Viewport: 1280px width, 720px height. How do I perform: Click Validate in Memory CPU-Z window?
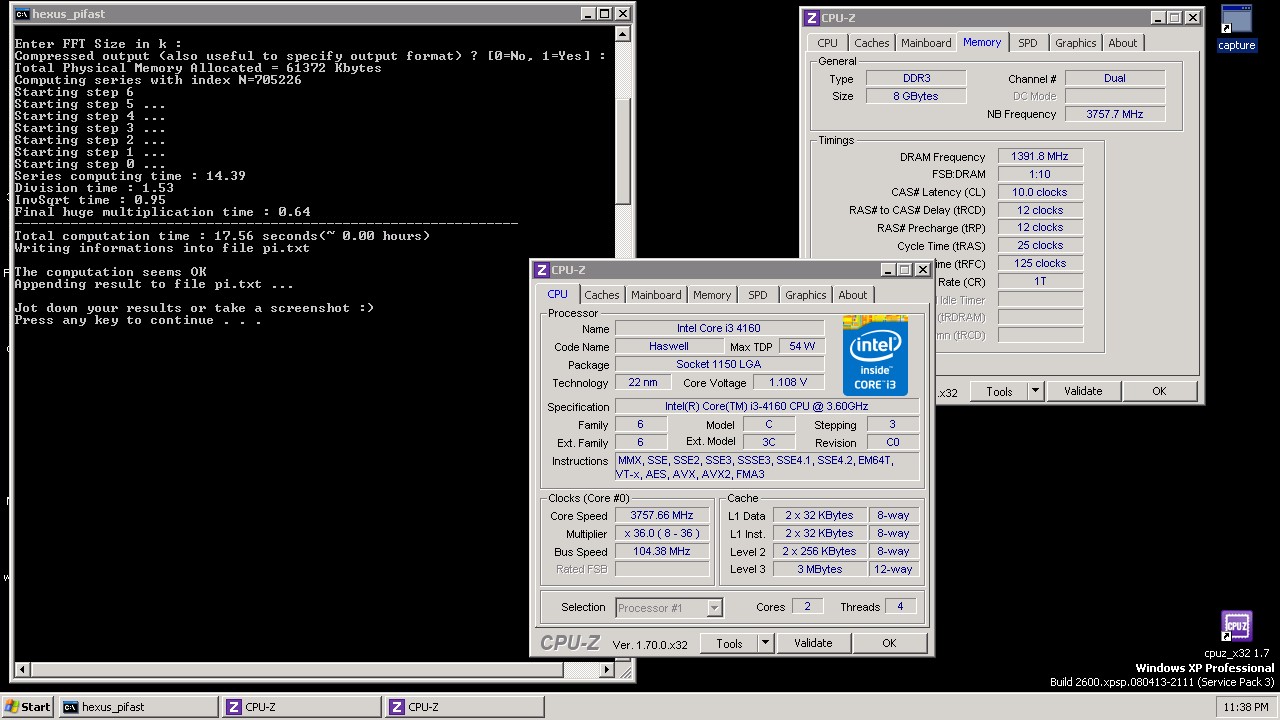tap(1083, 391)
